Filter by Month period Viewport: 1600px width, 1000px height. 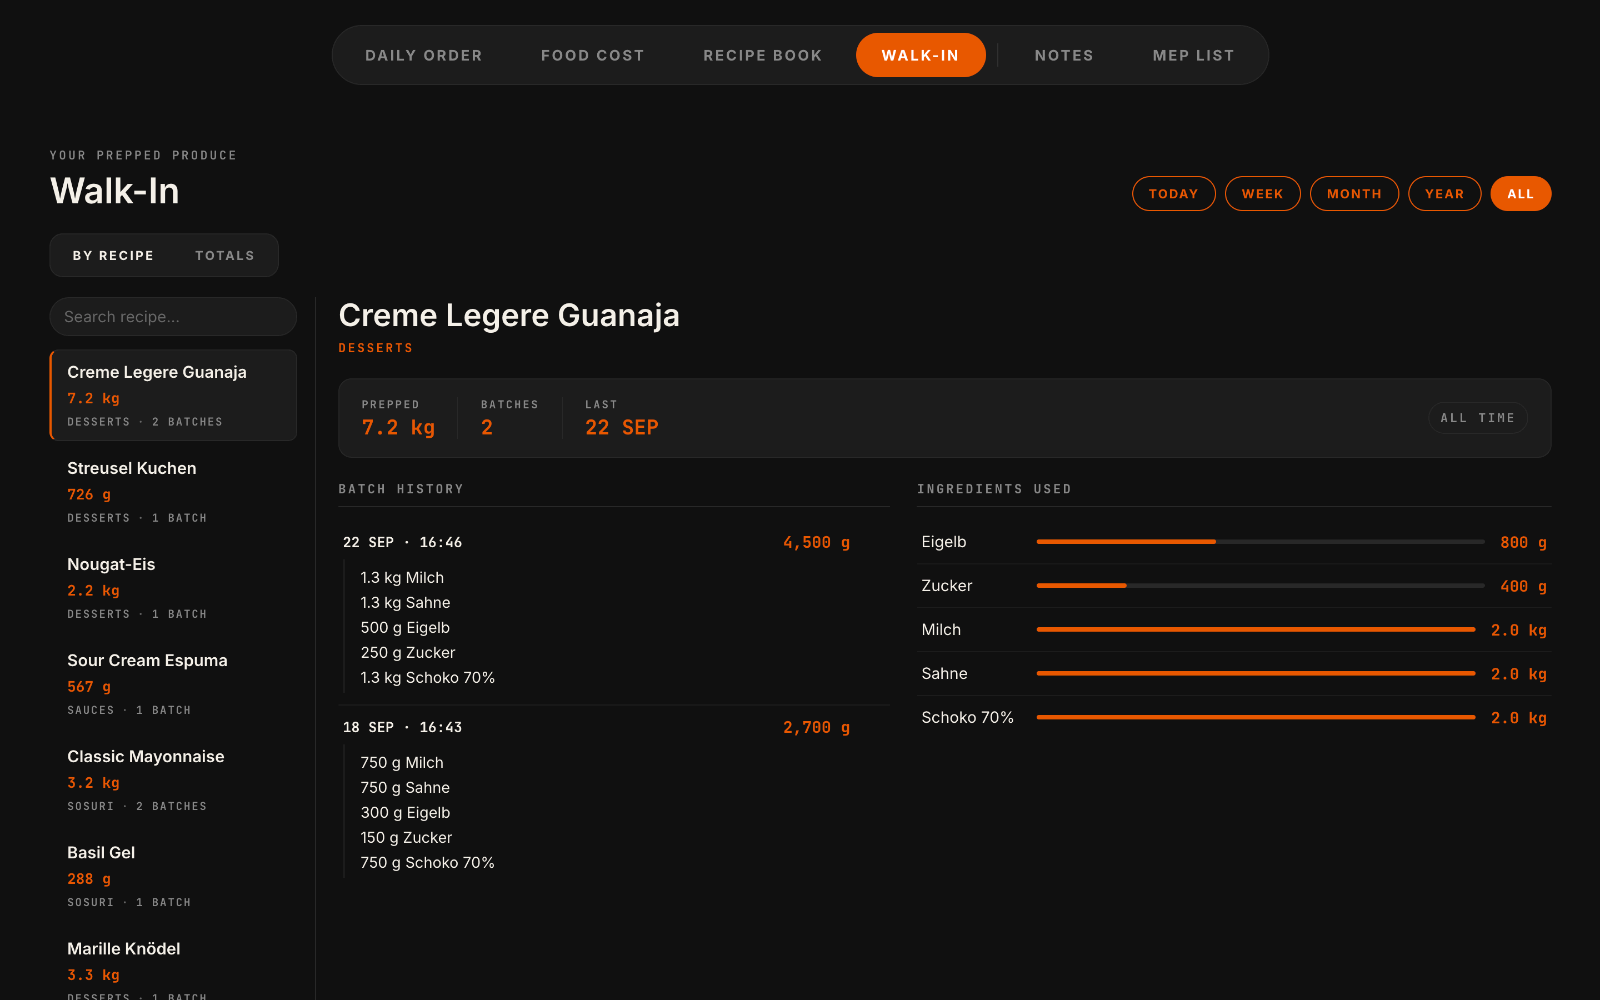[x=1354, y=194]
